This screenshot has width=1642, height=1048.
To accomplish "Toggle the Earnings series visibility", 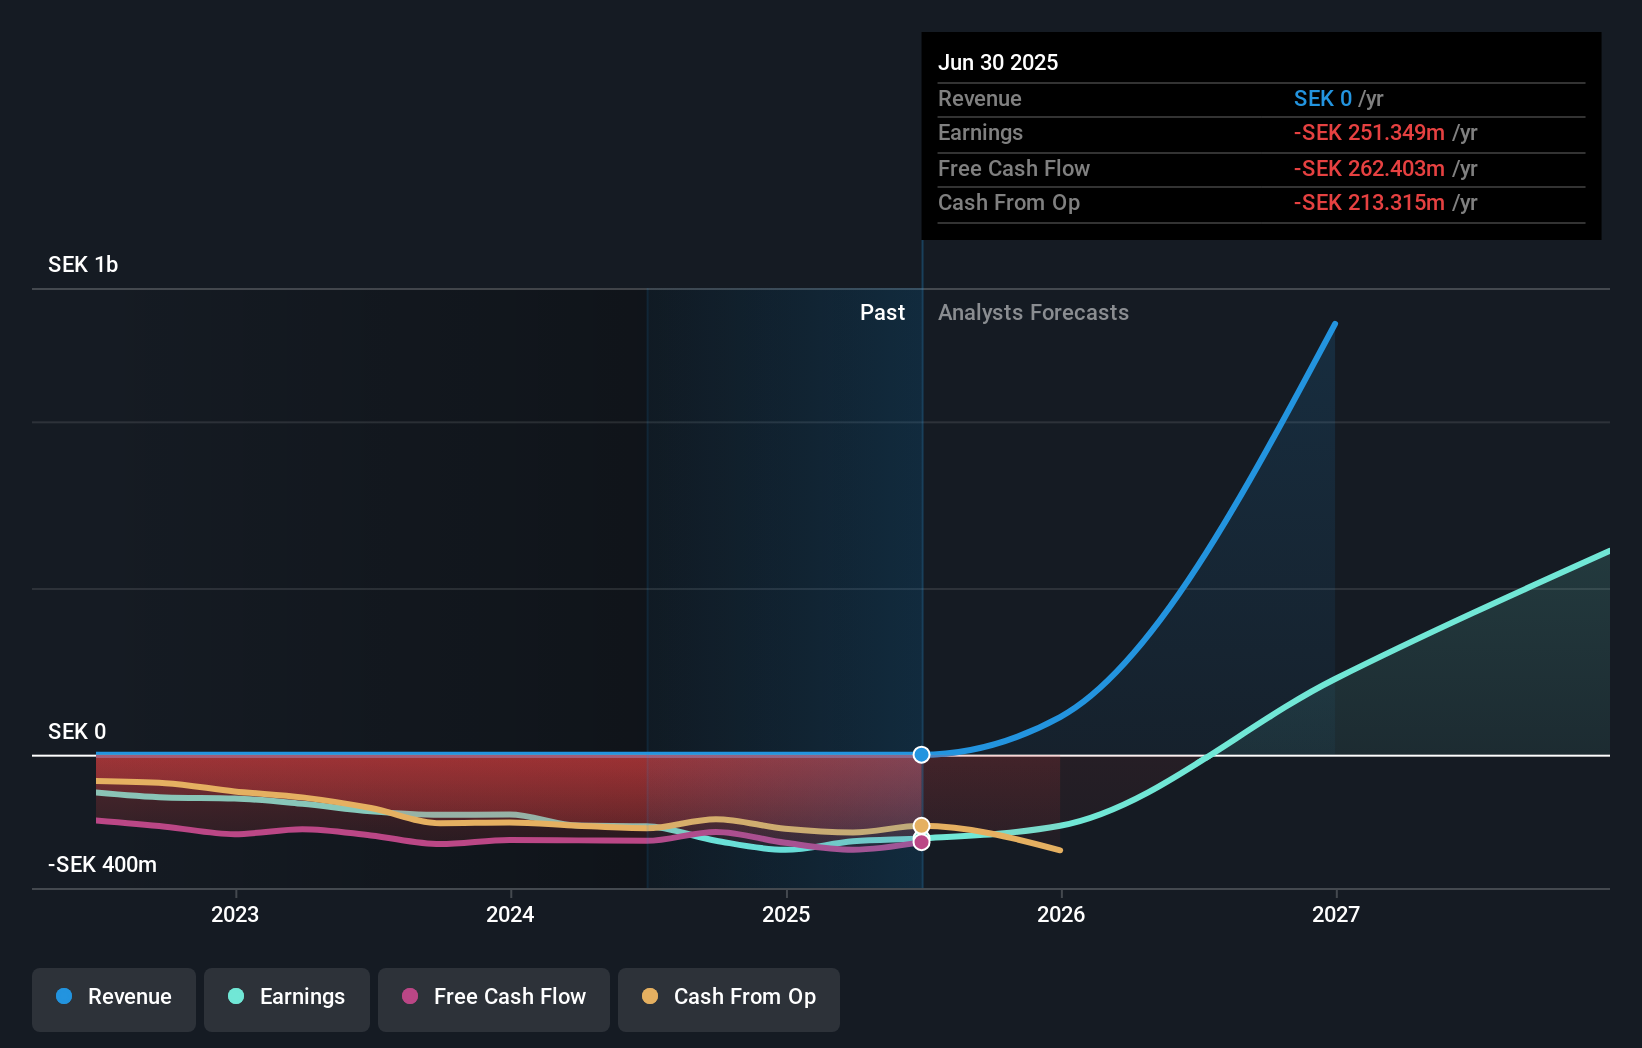I will coord(287,997).
